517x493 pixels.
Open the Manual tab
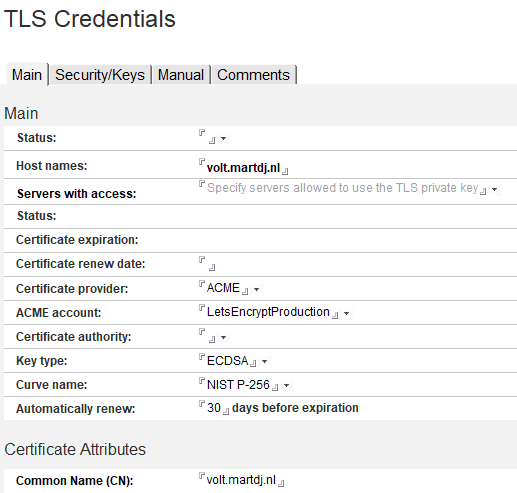point(181,75)
